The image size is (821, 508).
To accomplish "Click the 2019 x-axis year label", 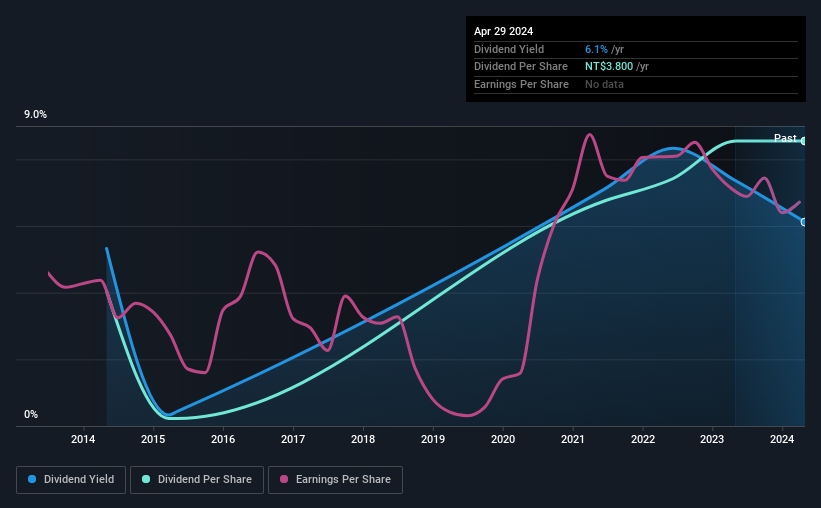I will 433,439.
